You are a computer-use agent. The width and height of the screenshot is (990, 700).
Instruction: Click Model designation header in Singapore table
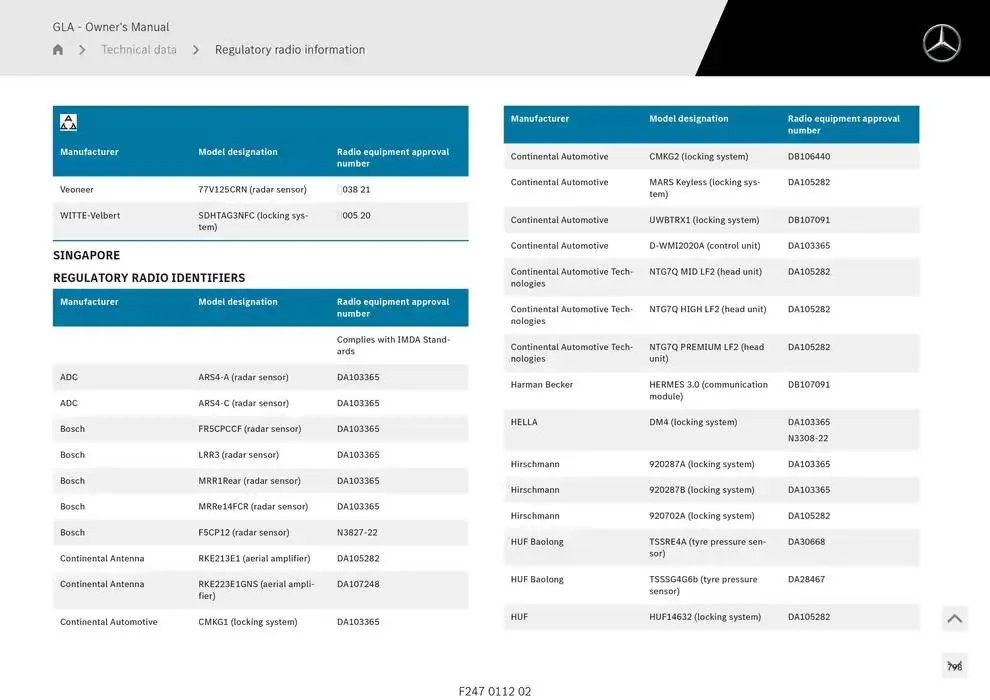coord(238,302)
